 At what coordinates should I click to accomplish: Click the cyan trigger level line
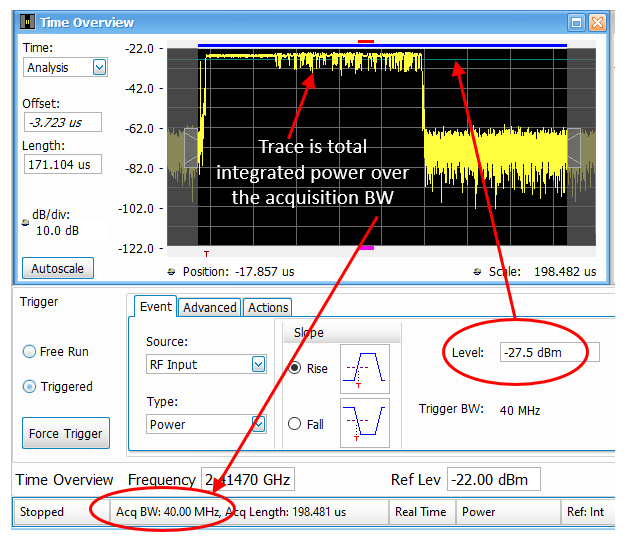point(495,60)
